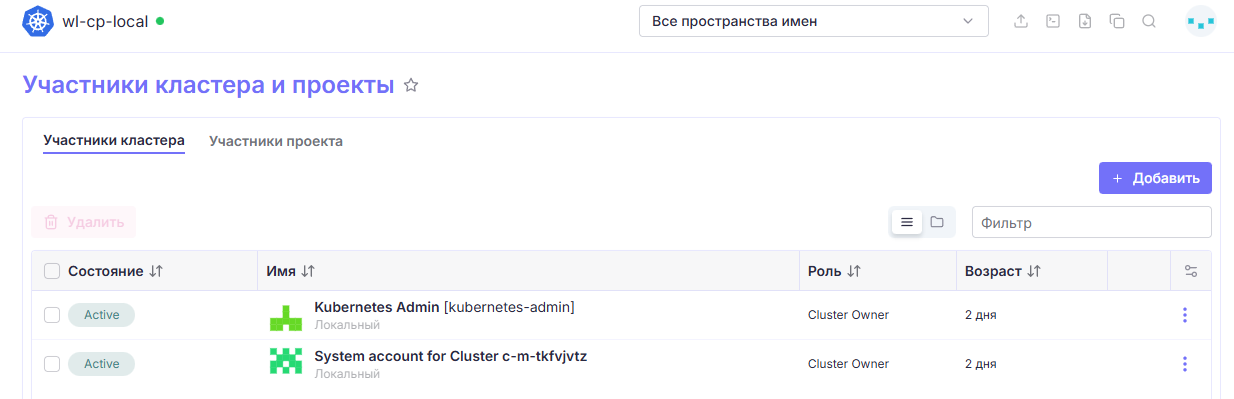Image resolution: width=1234 pixels, height=399 pixels.
Task: Select the Kubernetes Admin row checkbox
Action: coord(52,315)
